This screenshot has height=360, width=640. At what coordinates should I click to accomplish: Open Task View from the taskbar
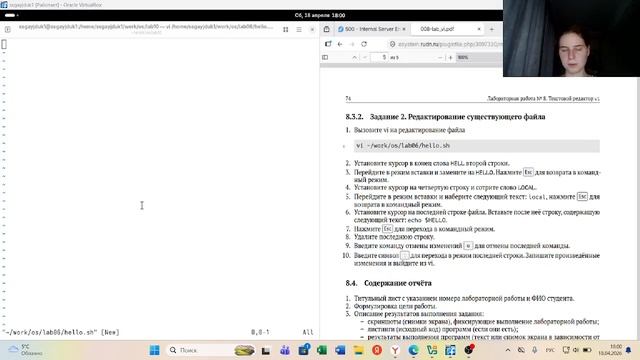tap(266, 350)
